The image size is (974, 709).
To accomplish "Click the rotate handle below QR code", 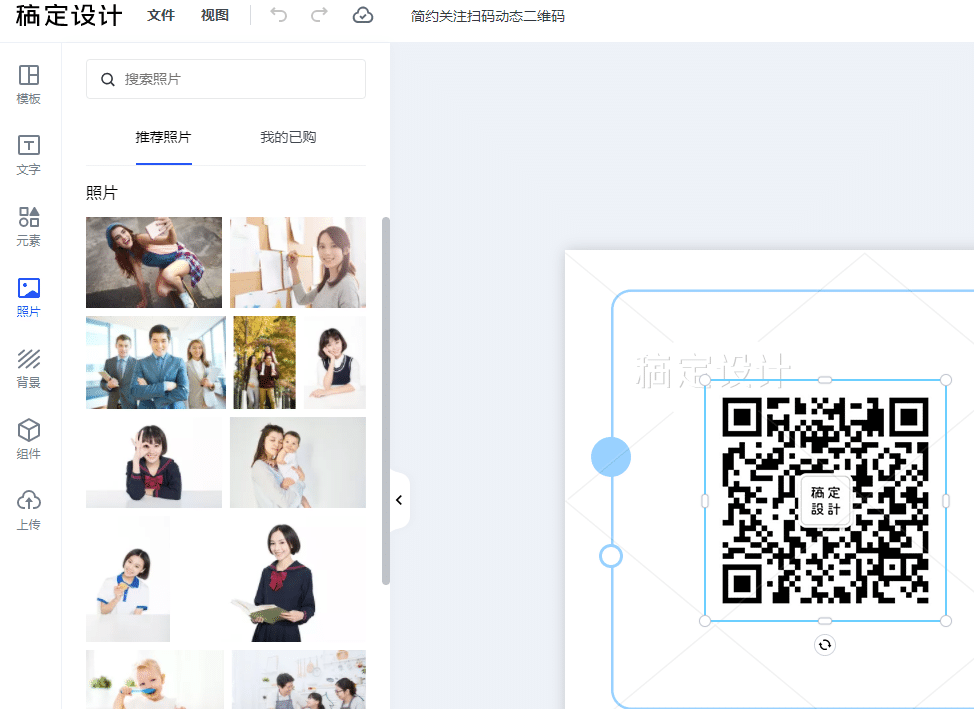I will click(824, 645).
